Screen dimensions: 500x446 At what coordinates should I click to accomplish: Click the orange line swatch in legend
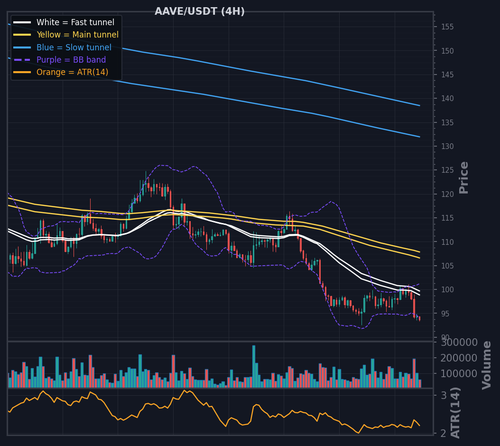click(x=22, y=72)
